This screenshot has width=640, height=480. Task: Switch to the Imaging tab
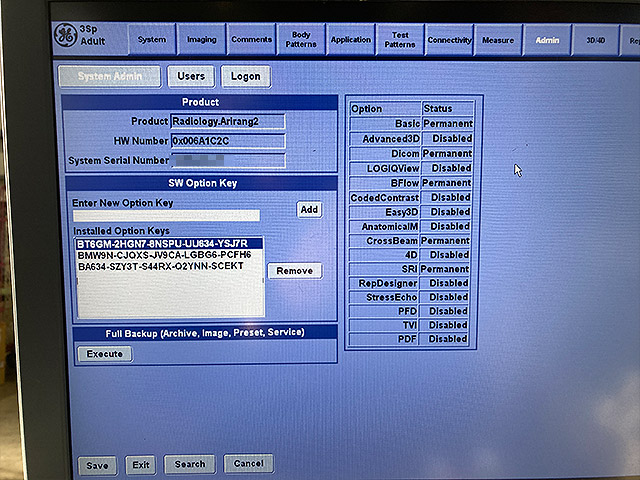coord(202,40)
